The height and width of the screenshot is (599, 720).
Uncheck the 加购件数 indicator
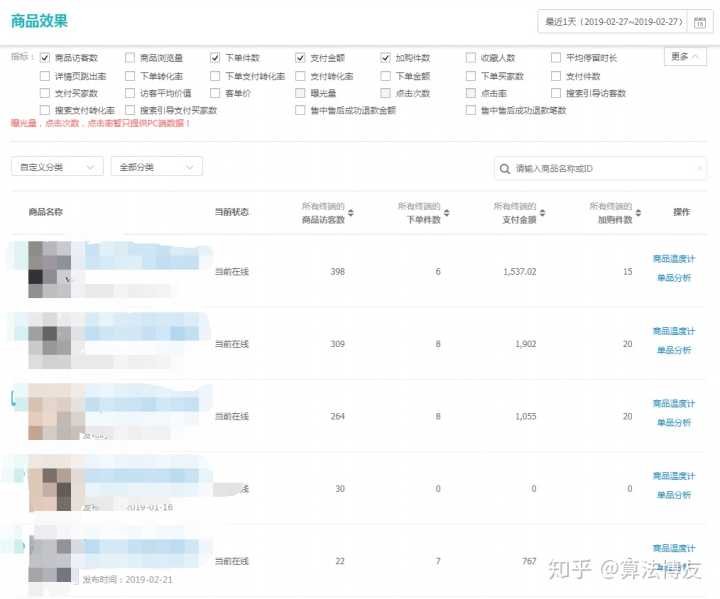tap(385, 58)
